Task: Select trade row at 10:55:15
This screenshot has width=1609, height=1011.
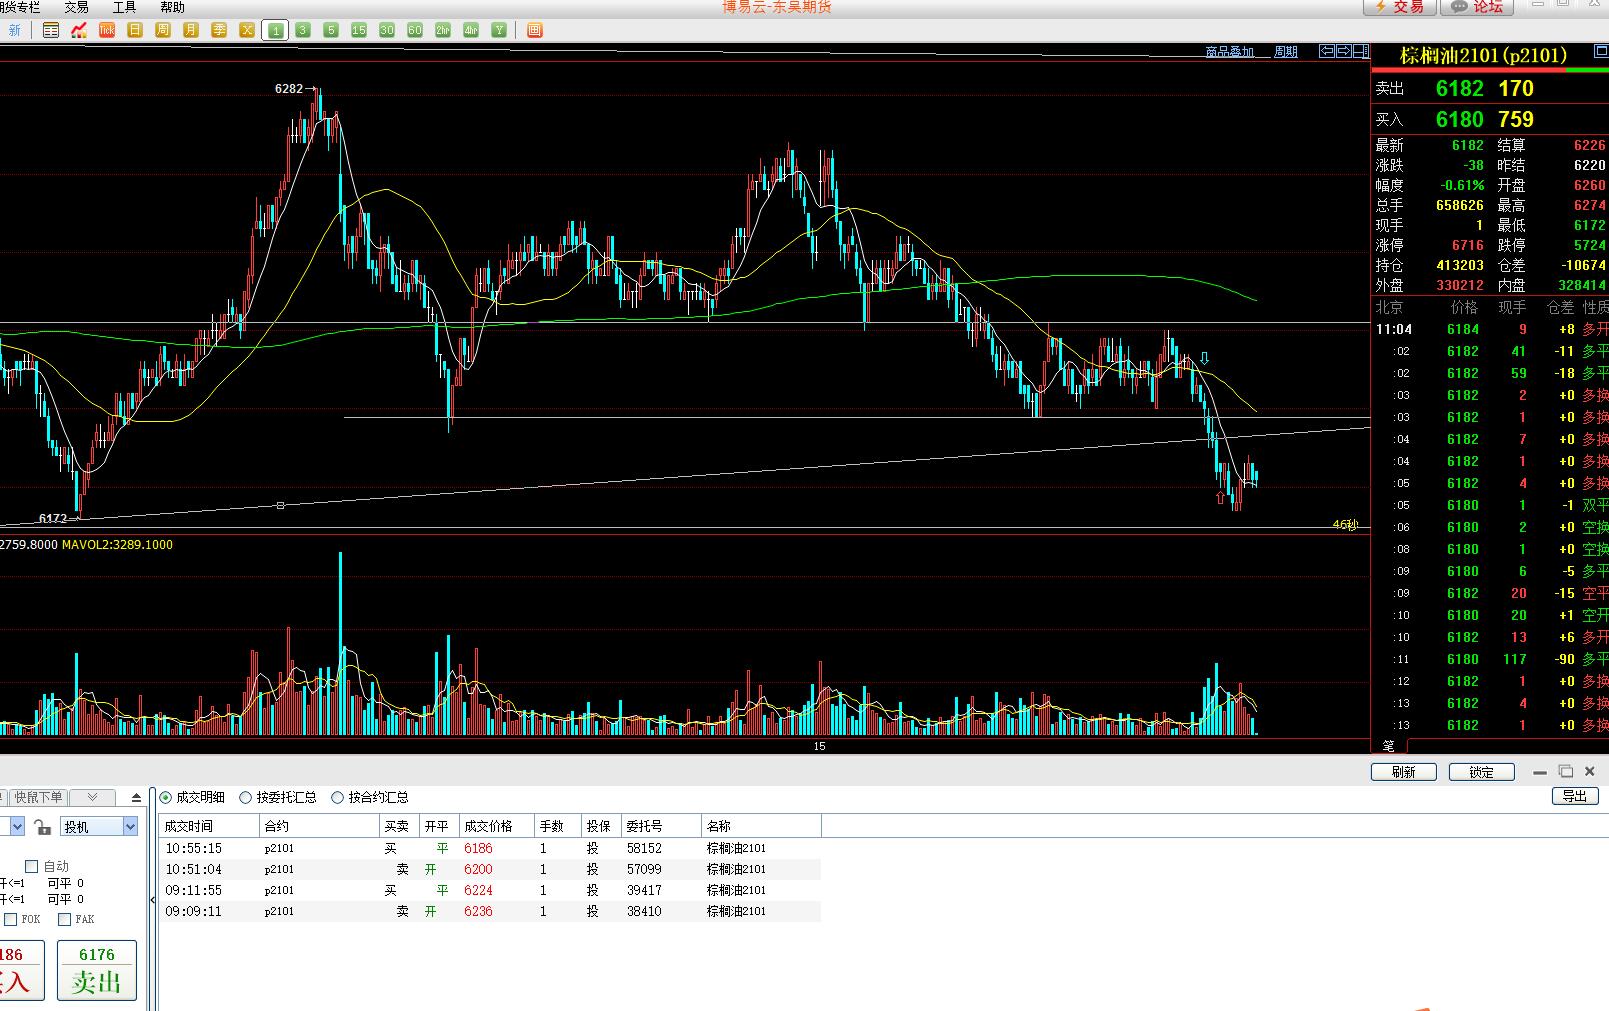Action: coord(490,848)
